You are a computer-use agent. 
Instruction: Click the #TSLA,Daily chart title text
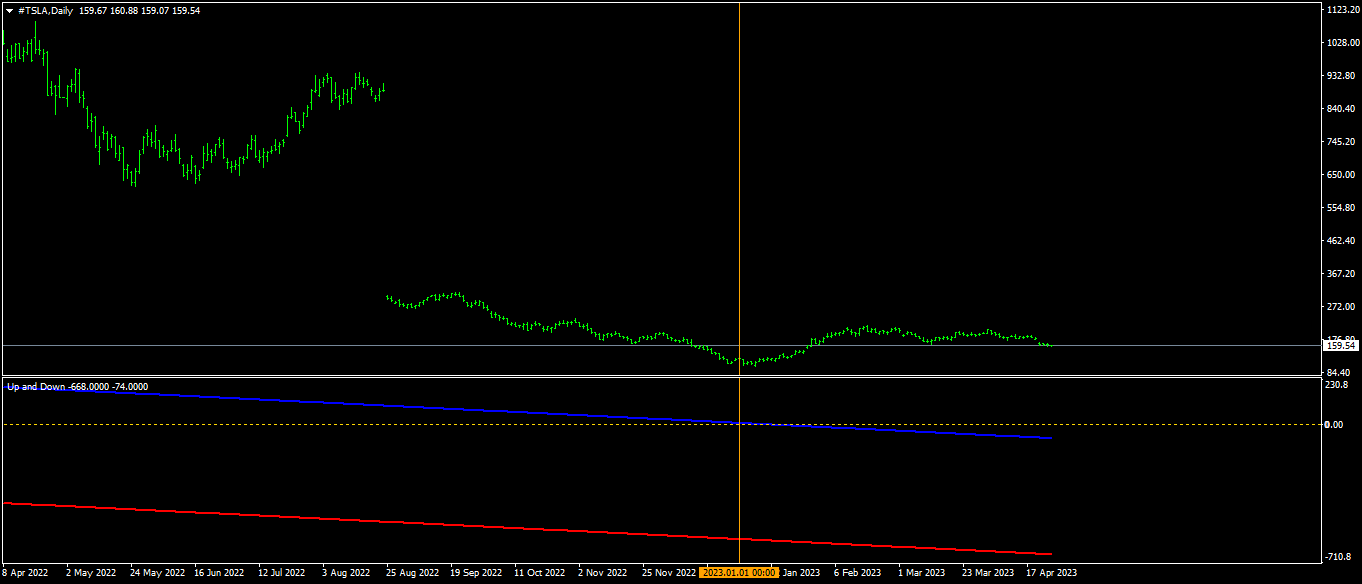tap(46, 10)
